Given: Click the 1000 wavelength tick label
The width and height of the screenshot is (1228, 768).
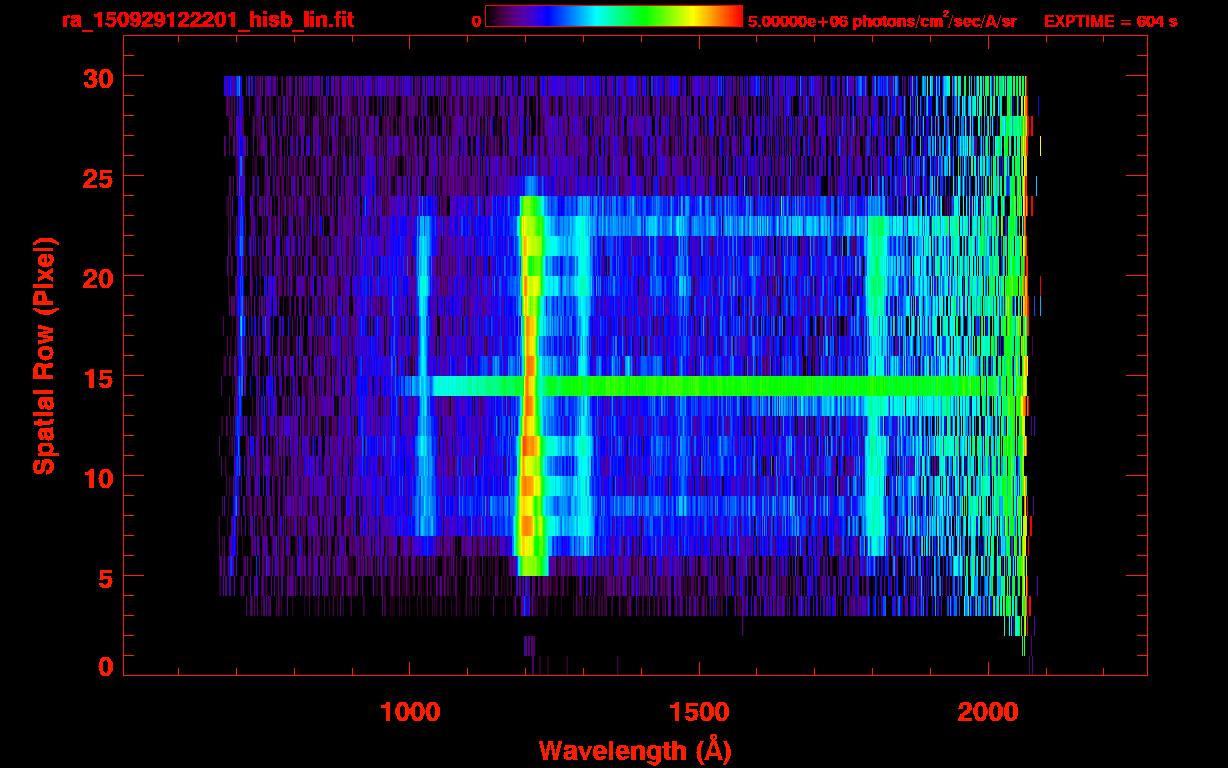Looking at the screenshot, I should (410, 712).
